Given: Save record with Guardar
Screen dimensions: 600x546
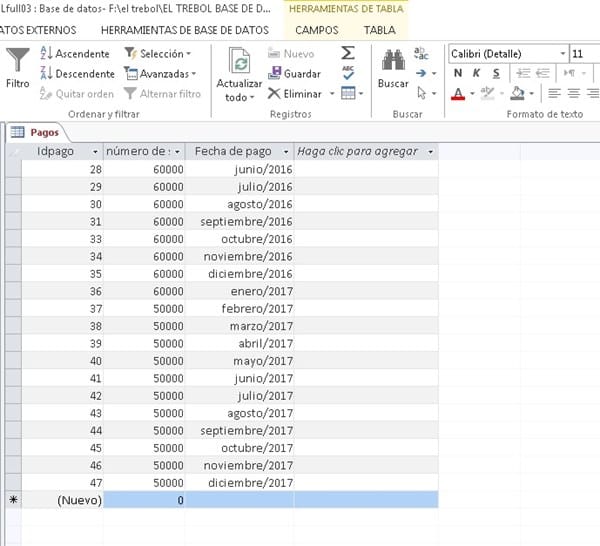Looking at the screenshot, I should point(294,73).
